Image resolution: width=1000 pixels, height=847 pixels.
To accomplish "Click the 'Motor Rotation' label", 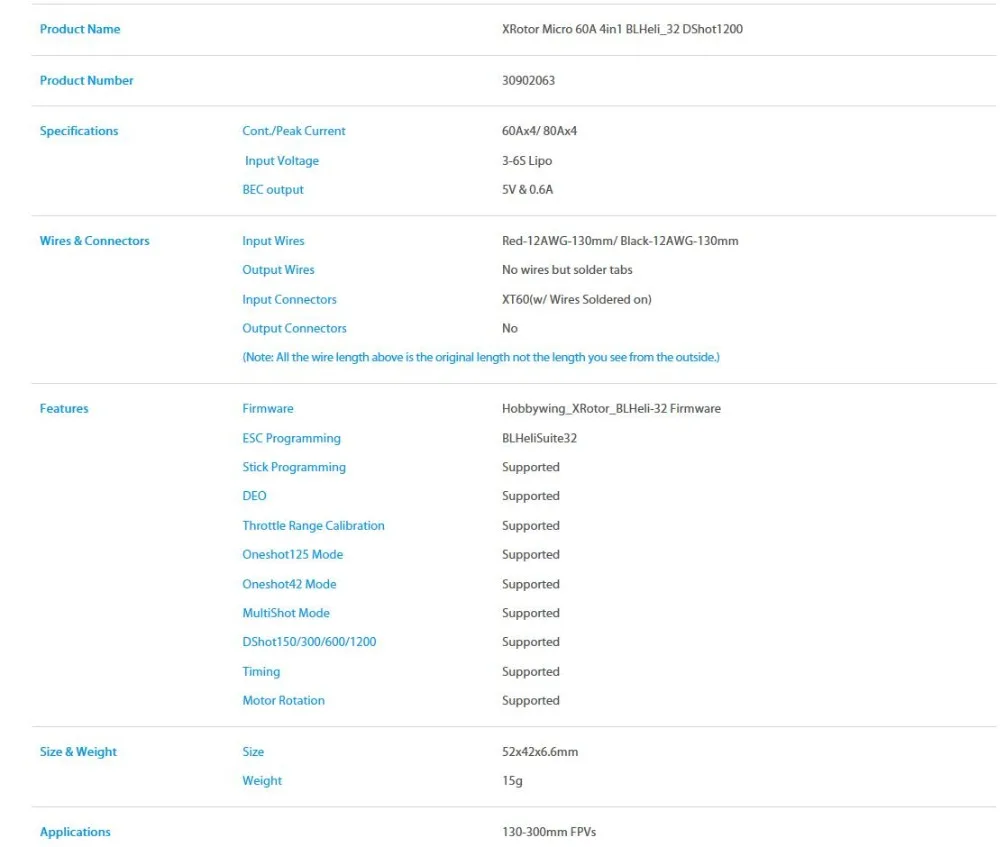I will (x=283, y=700).
